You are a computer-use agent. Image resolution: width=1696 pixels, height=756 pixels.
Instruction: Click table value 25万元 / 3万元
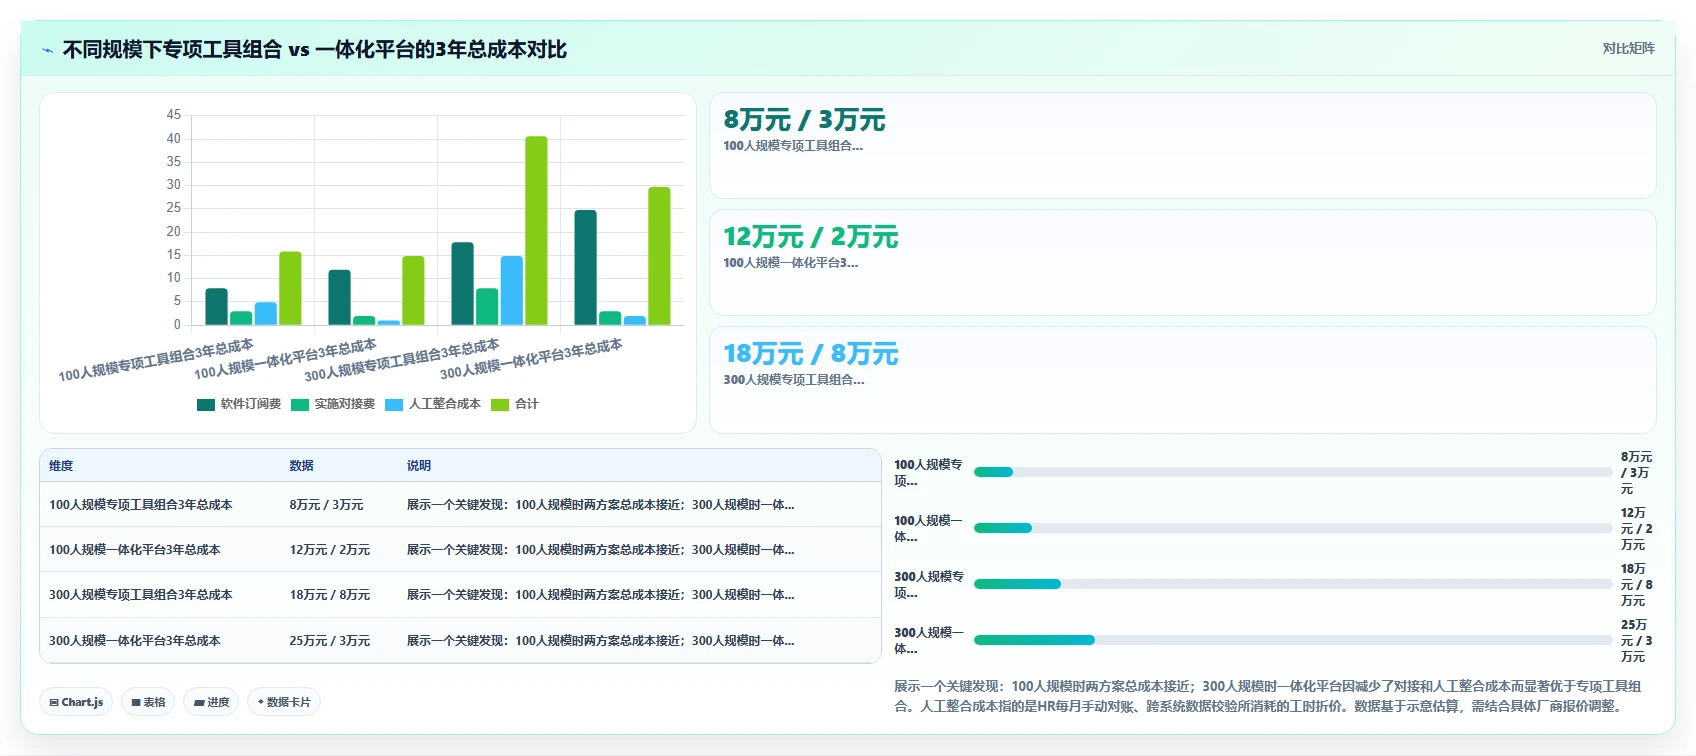coord(330,641)
